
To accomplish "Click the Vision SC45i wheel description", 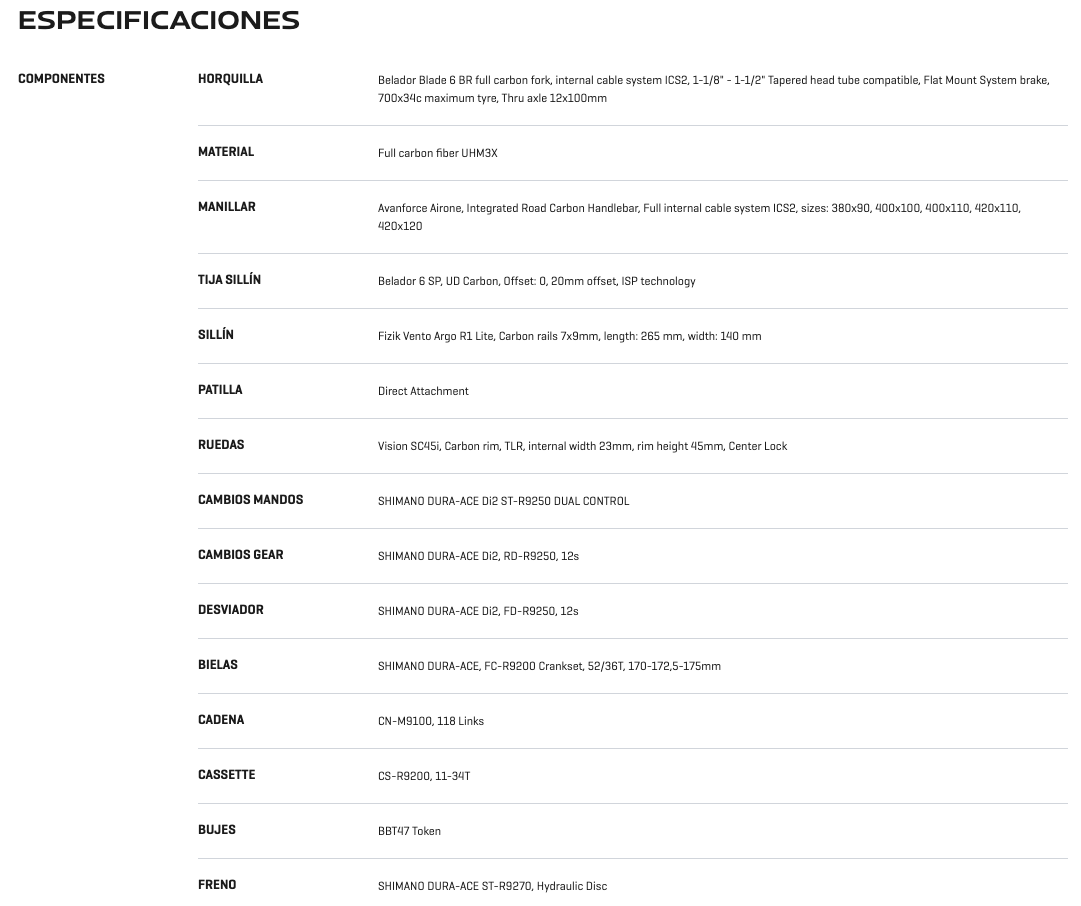I will 583,447.
